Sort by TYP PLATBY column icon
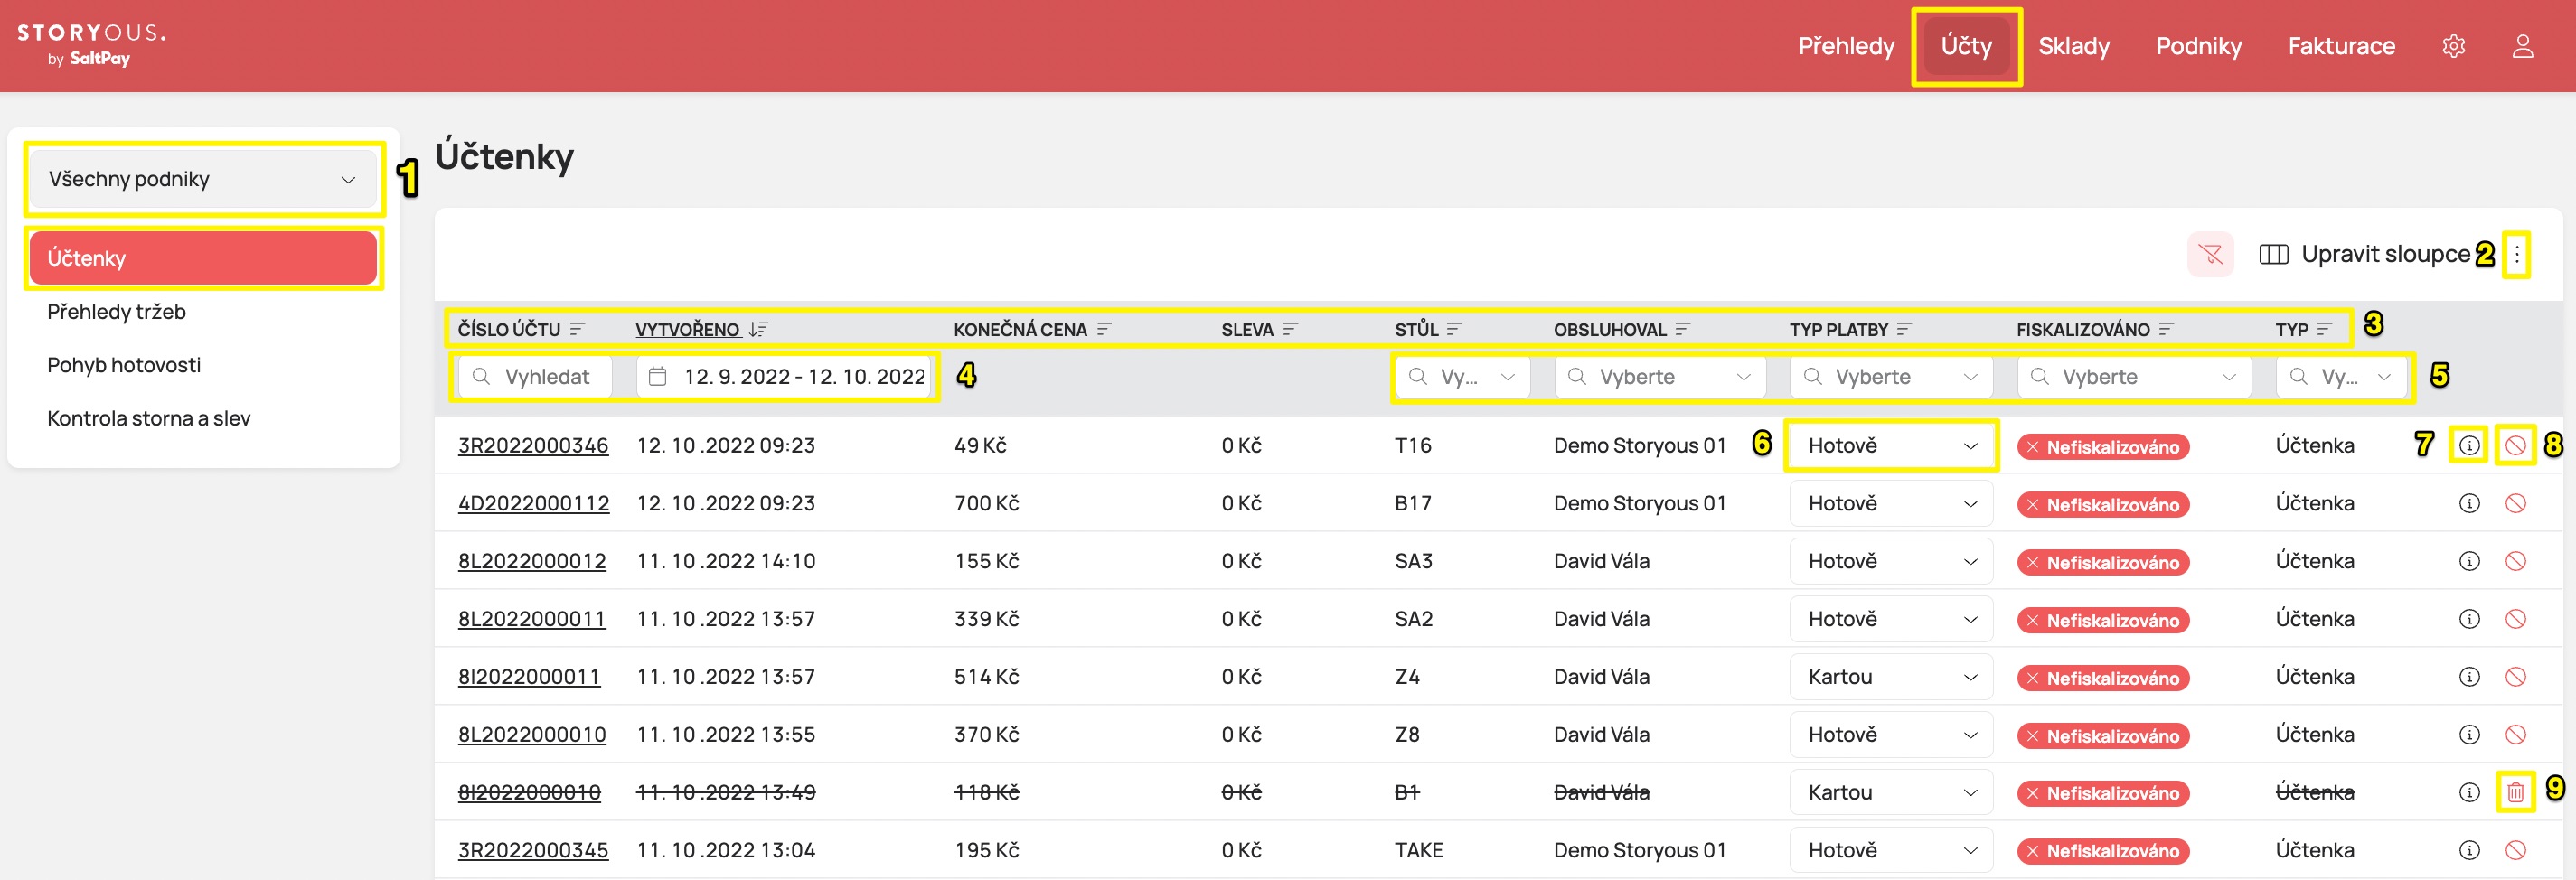 (x=1904, y=329)
